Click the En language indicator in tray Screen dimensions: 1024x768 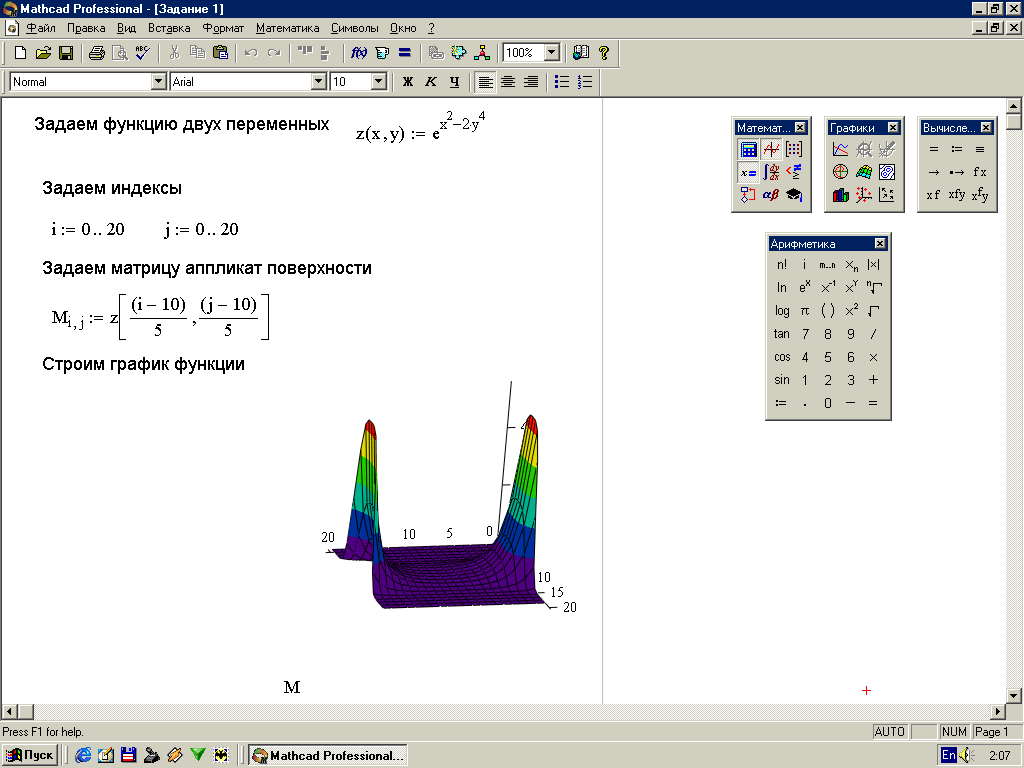point(949,756)
